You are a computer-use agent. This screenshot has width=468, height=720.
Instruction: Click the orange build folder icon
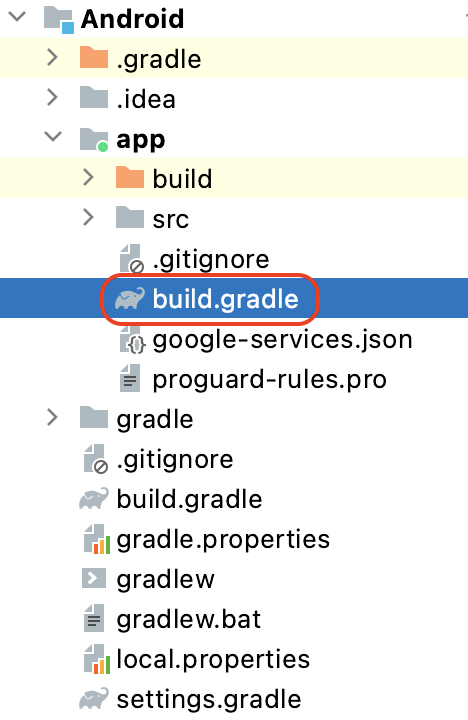(130, 177)
